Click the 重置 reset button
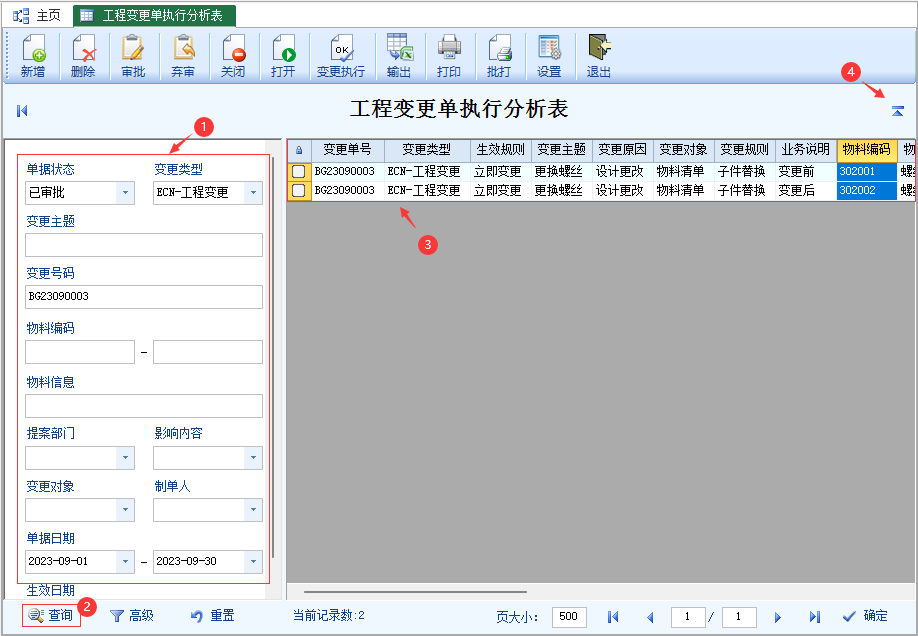Screen dimensions: 918x636 213,616
